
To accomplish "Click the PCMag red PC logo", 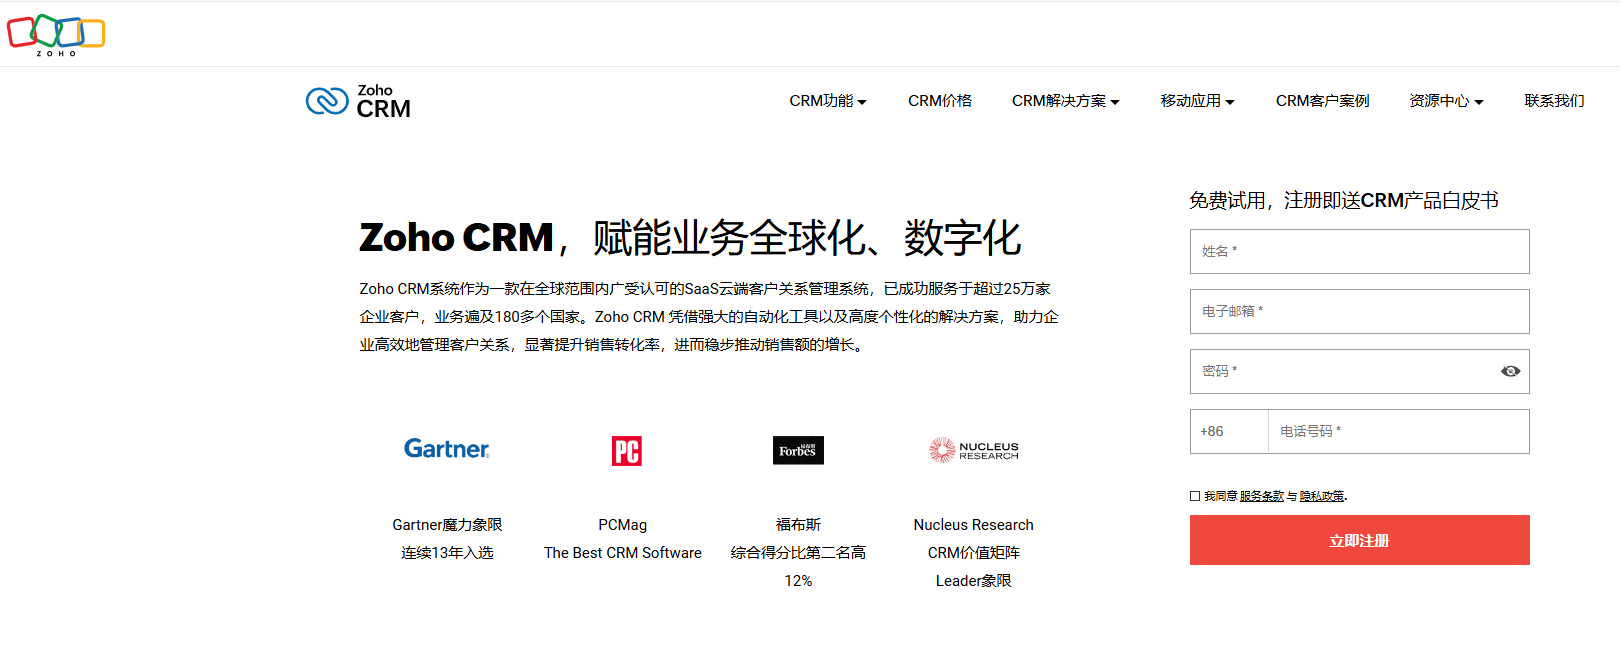I will pyautogui.click(x=627, y=451).
